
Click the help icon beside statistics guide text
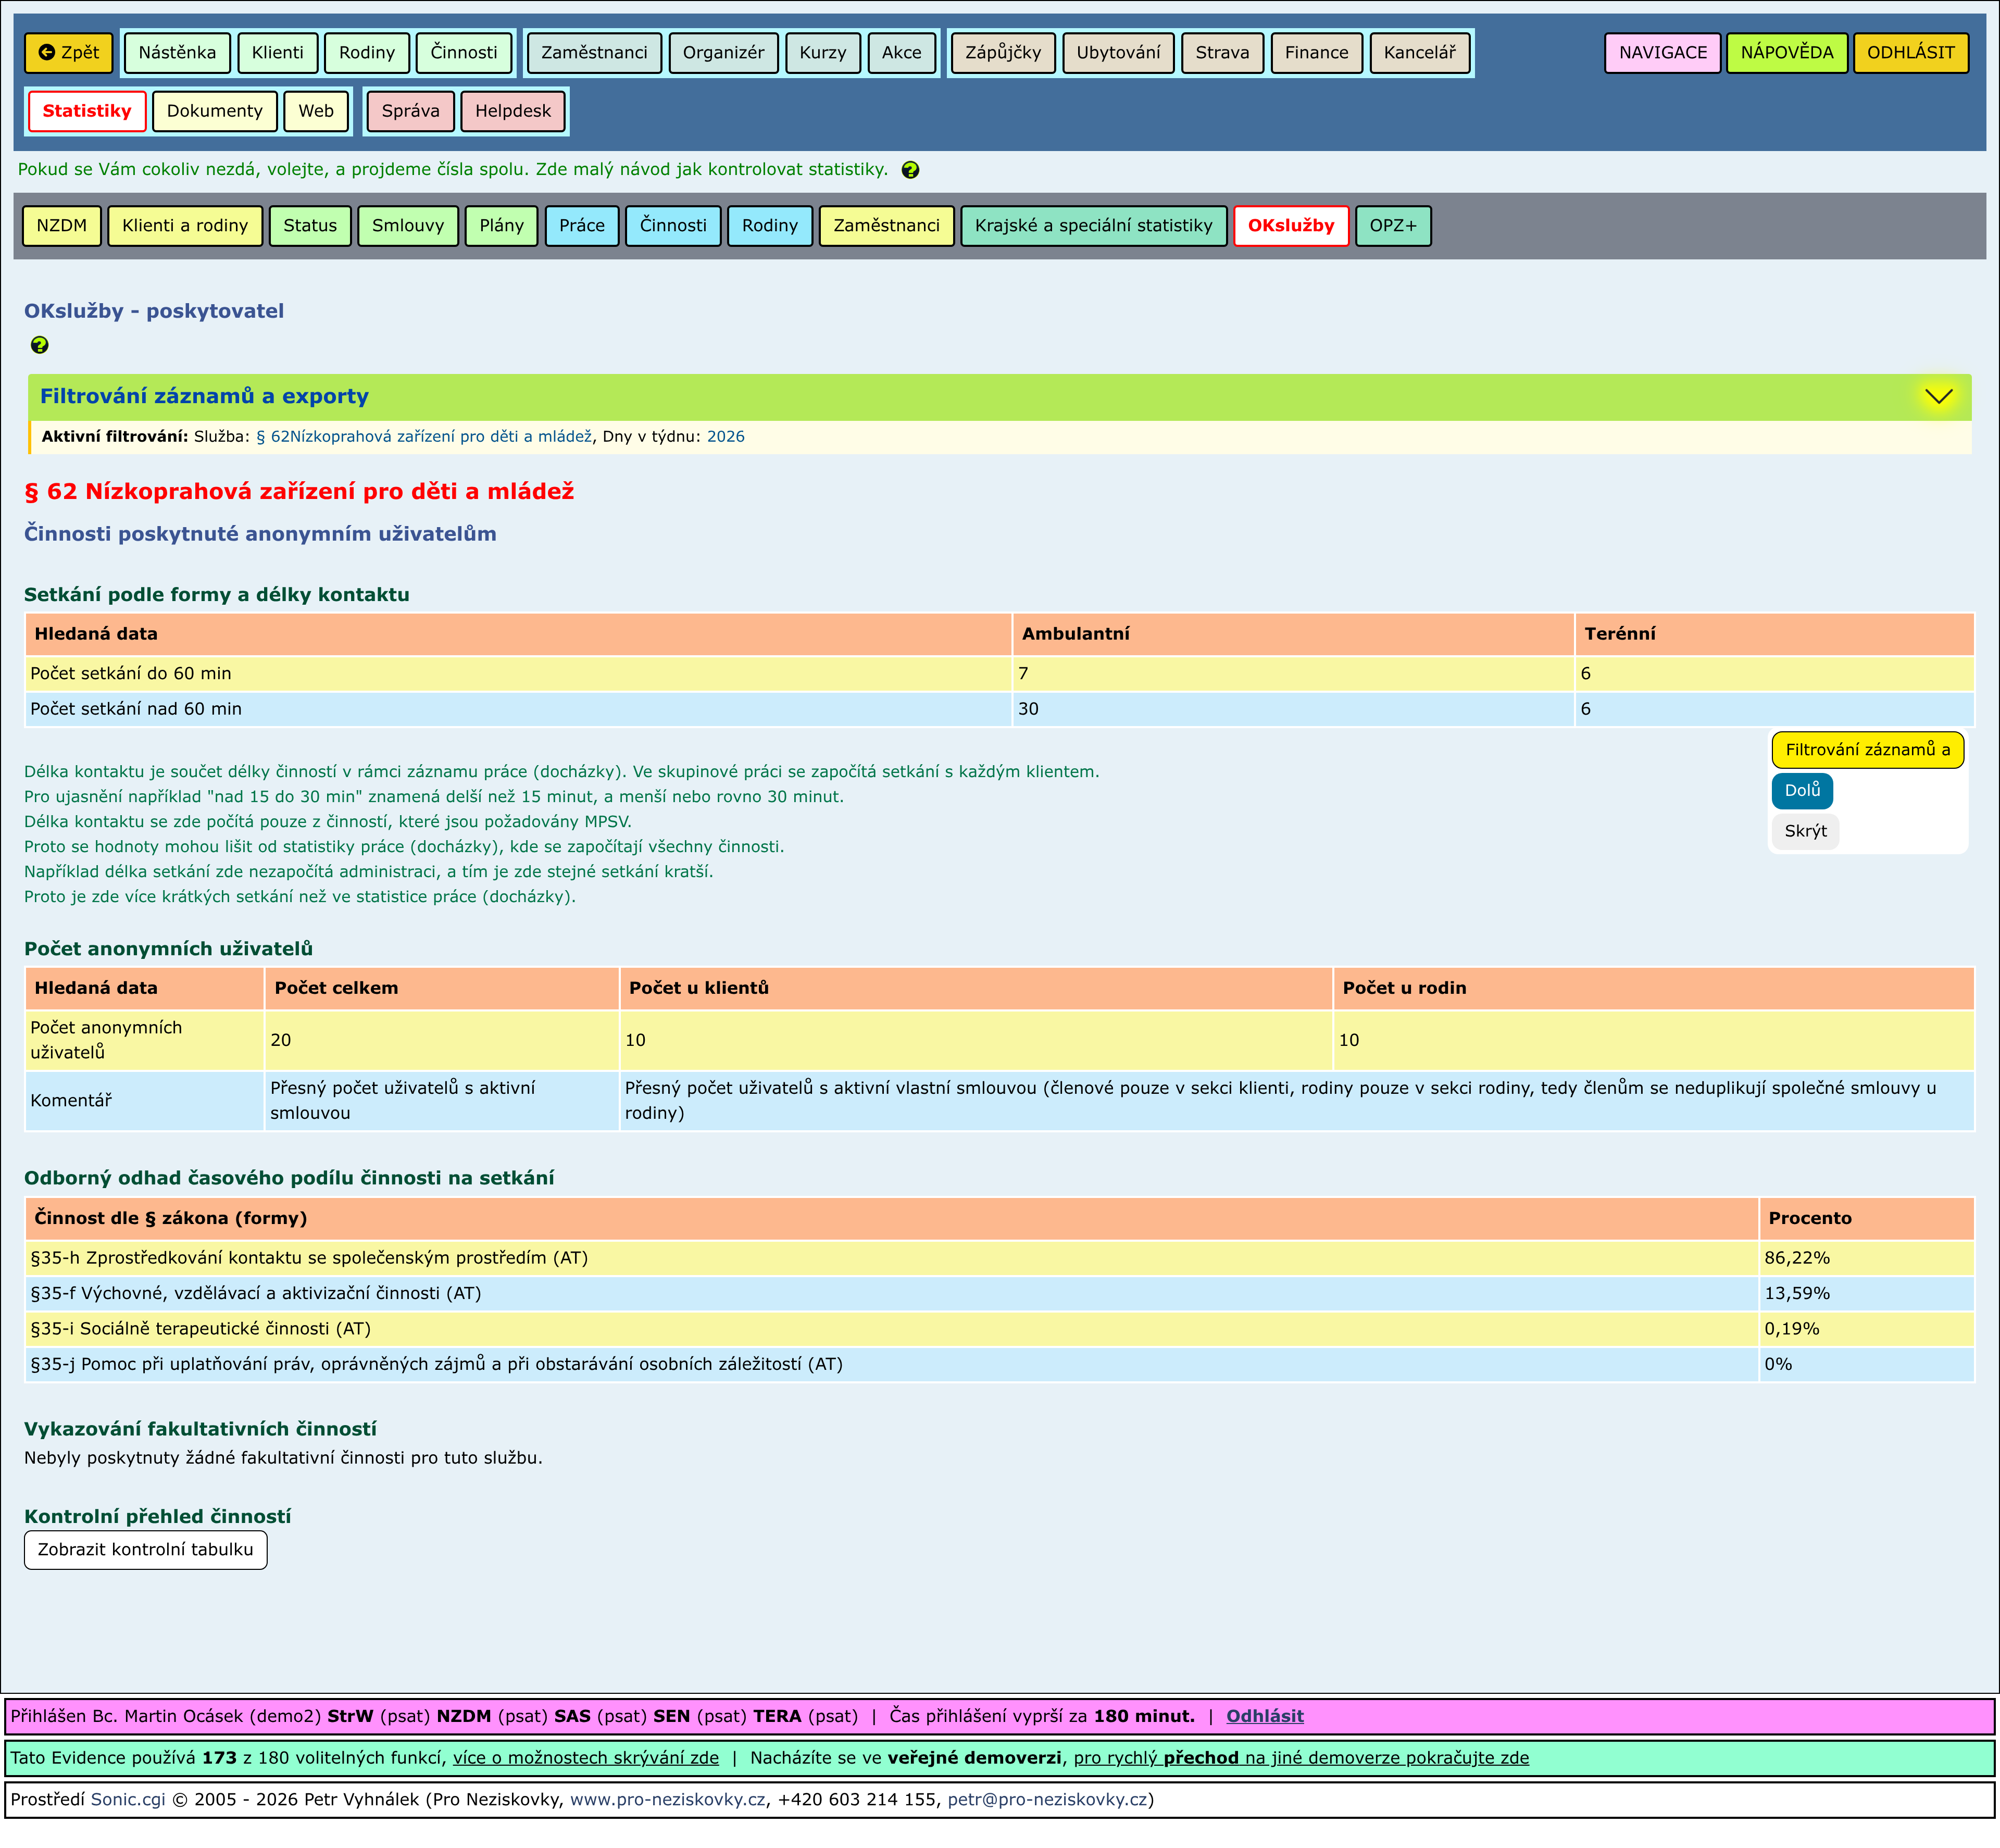[910, 170]
